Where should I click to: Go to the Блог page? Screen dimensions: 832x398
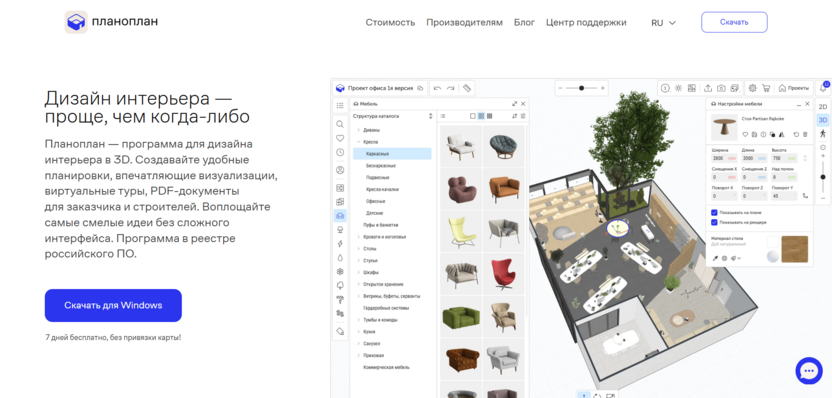click(524, 22)
